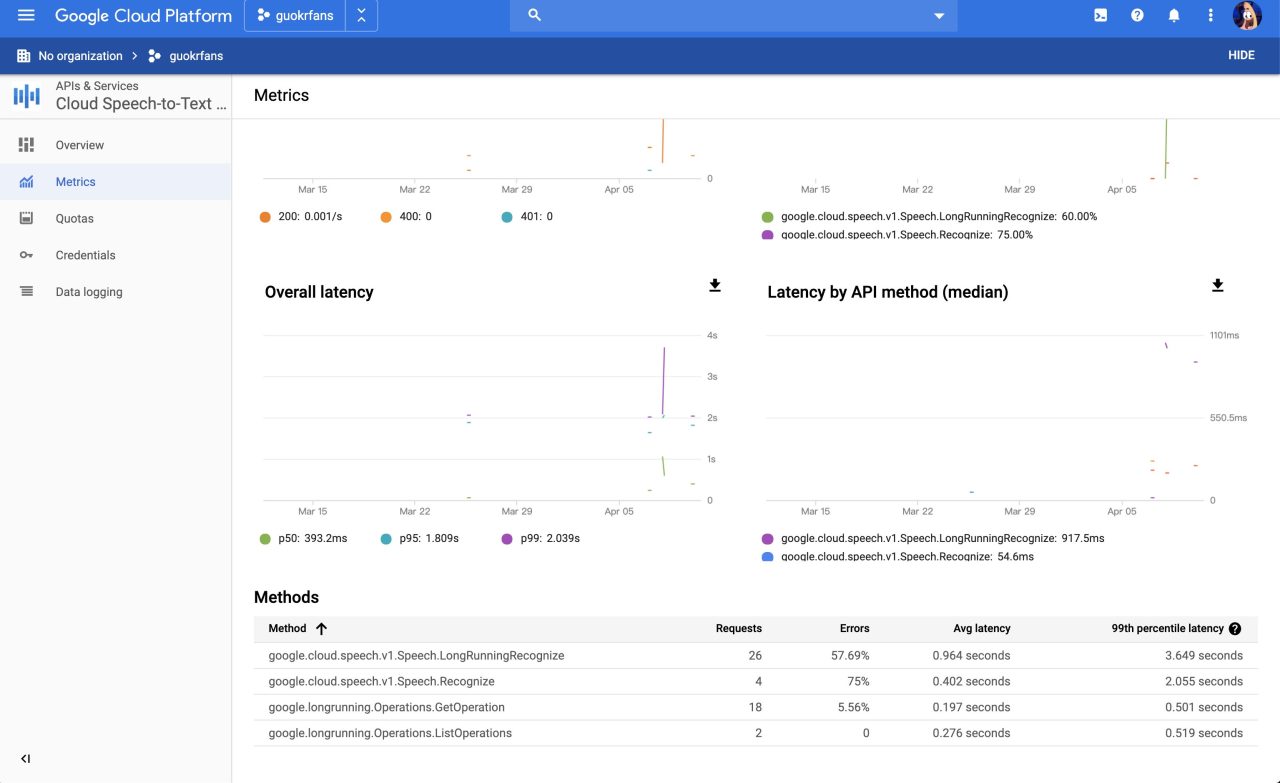
Task: Open Data logging in the sidebar
Action: [x=90, y=291]
